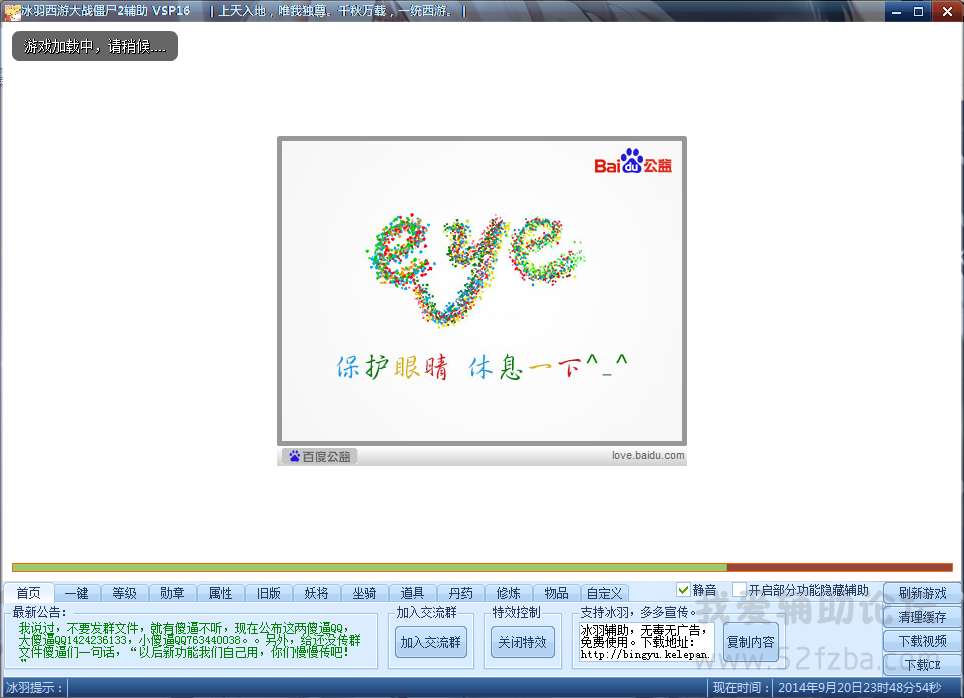Screen dimensions: 964x698
Task: Click the eye protection ad image
Action: (482, 291)
